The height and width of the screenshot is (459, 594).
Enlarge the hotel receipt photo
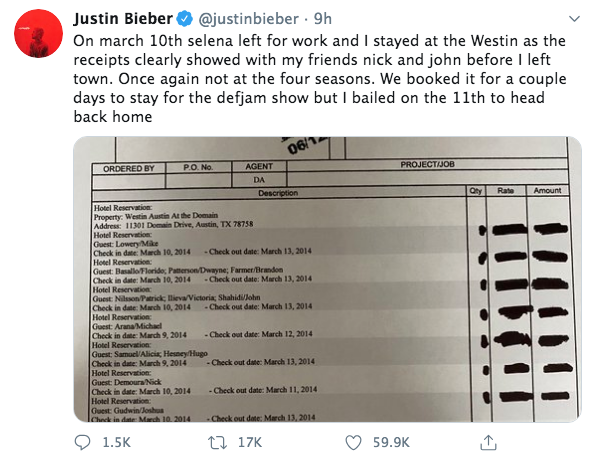(x=327, y=279)
